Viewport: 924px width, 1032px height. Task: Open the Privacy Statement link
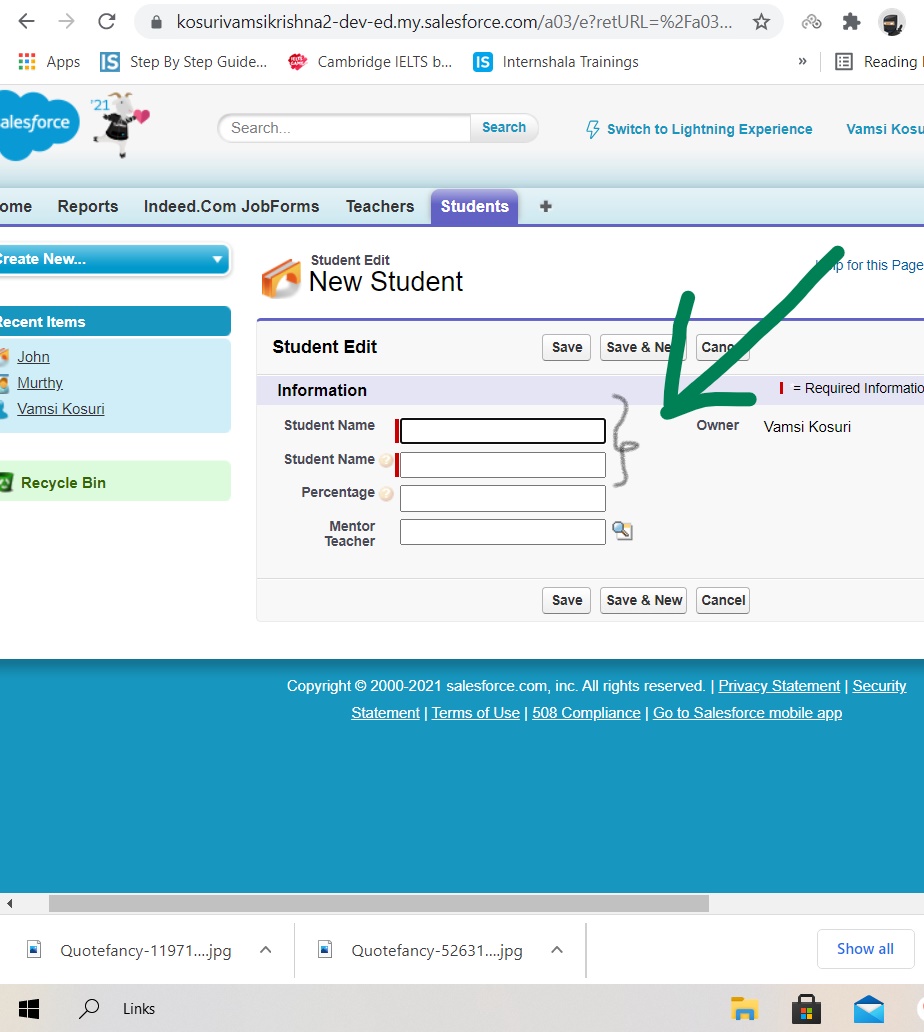click(x=779, y=686)
